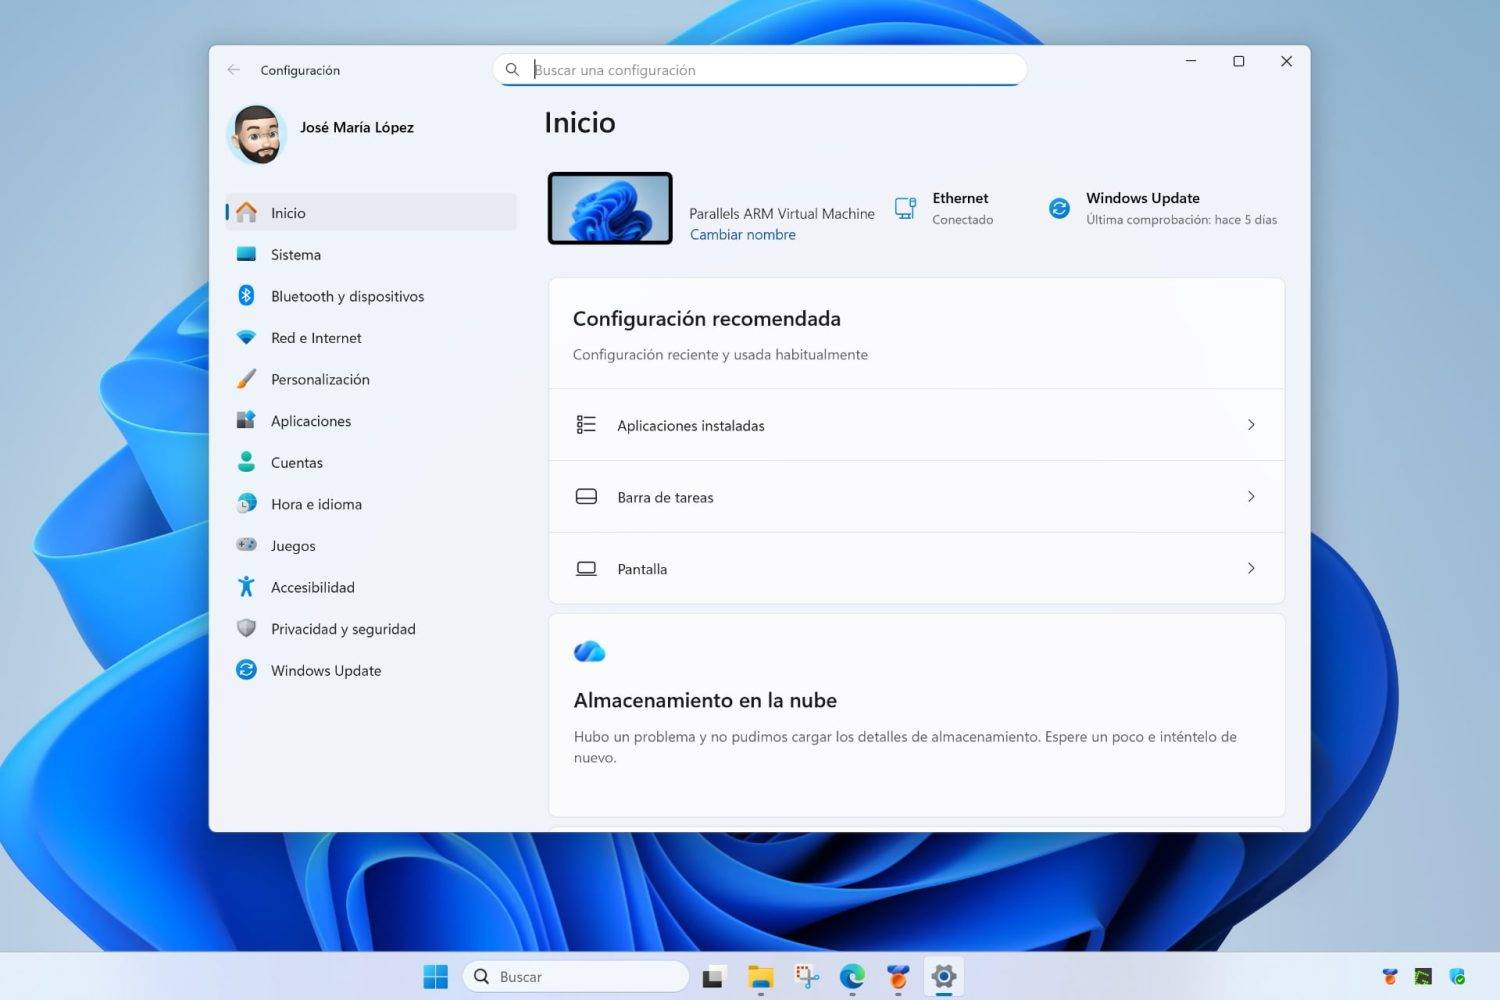Open the Cuentas section
The width and height of the screenshot is (1500, 1000).
point(371,463)
